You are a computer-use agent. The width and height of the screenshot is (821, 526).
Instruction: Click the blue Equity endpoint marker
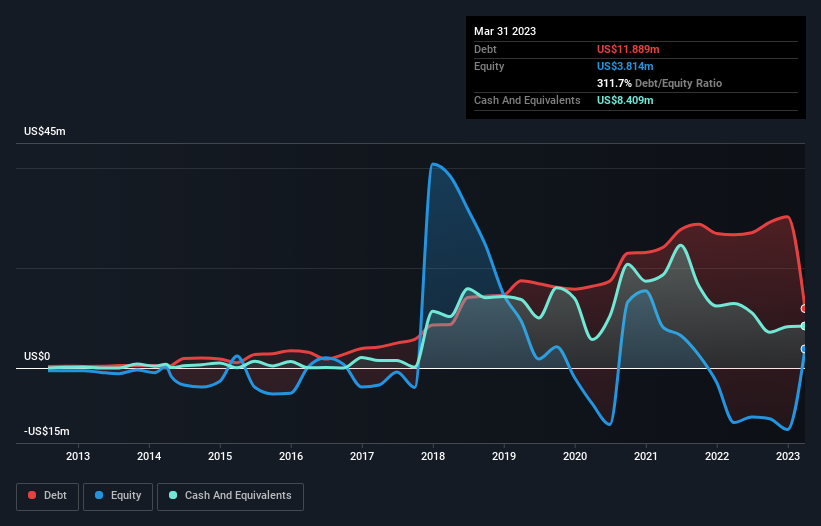(x=804, y=349)
